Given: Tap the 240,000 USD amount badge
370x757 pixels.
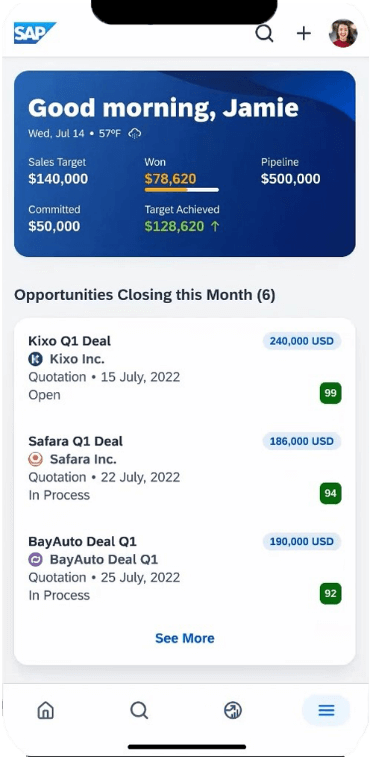Looking at the screenshot, I should point(302,341).
